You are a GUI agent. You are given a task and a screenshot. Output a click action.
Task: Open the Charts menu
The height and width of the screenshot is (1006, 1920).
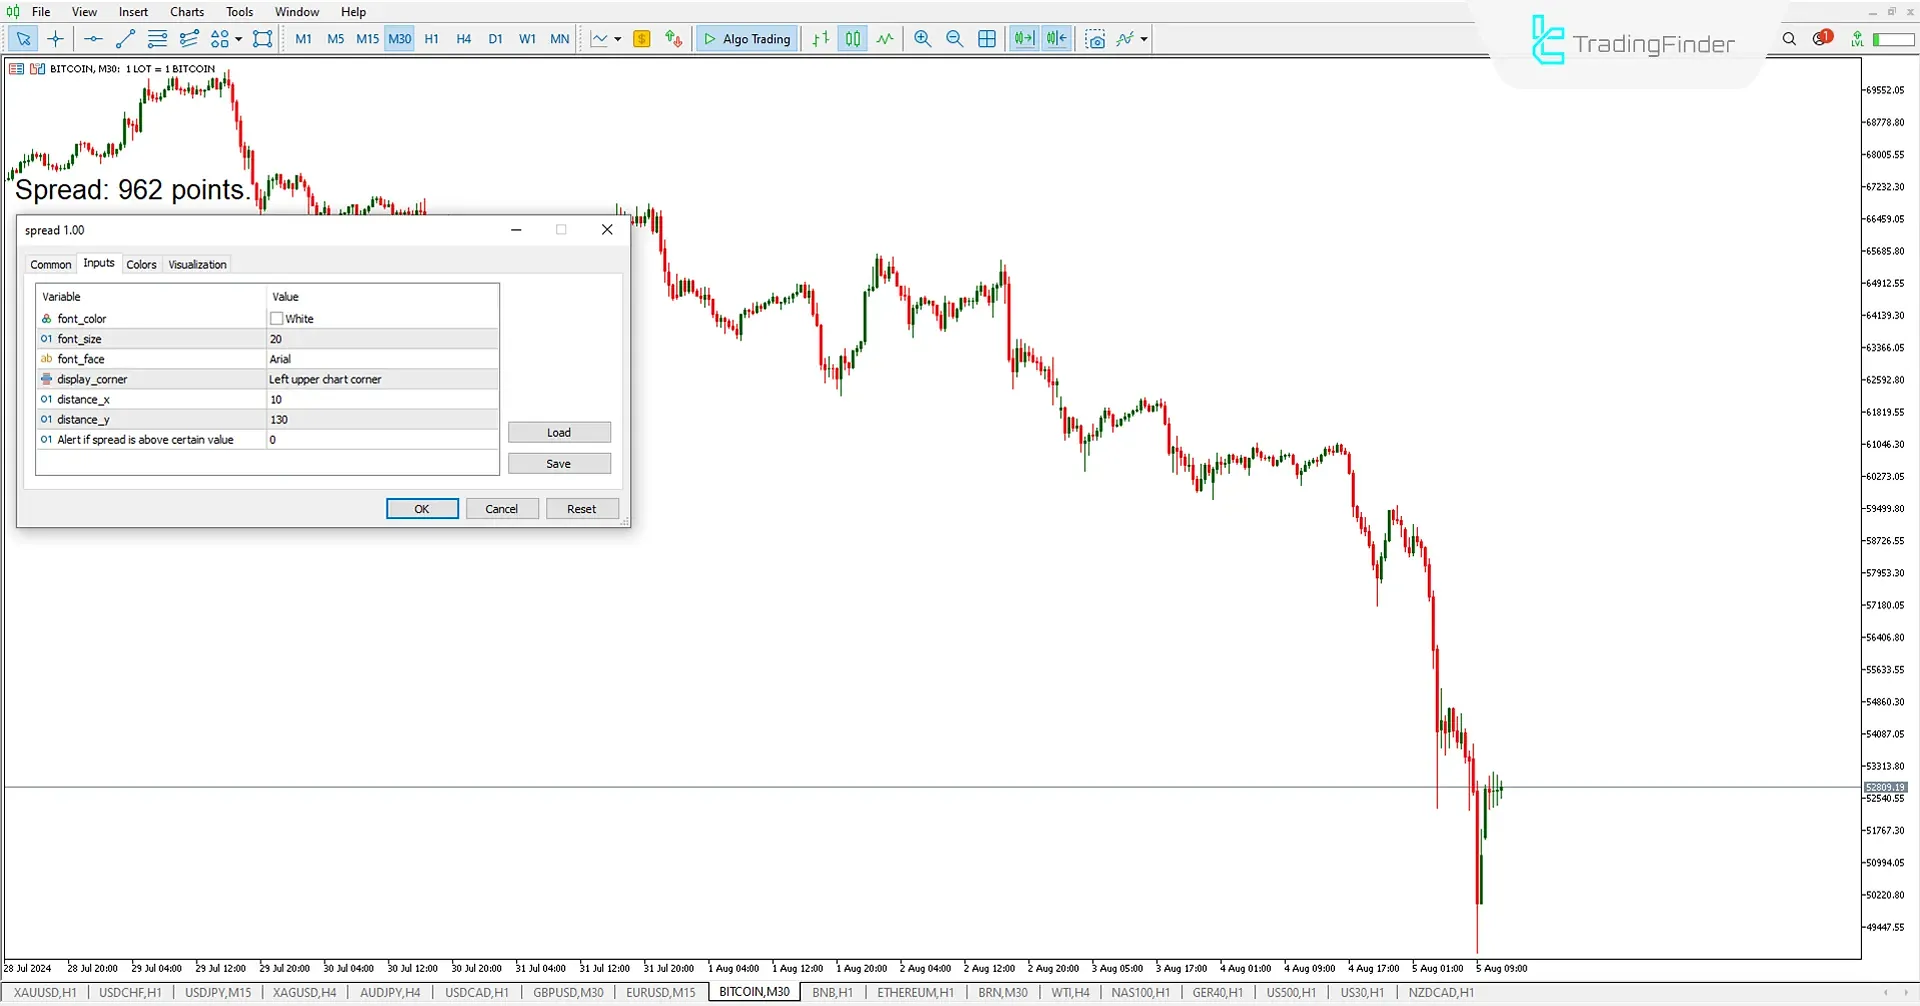[186, 11]
